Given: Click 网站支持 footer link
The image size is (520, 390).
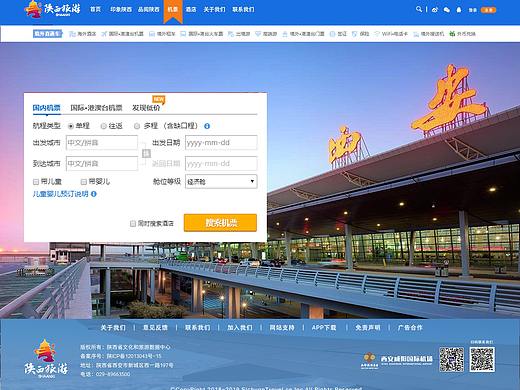Looking at the screenshot, I should (x=282, y=328).
